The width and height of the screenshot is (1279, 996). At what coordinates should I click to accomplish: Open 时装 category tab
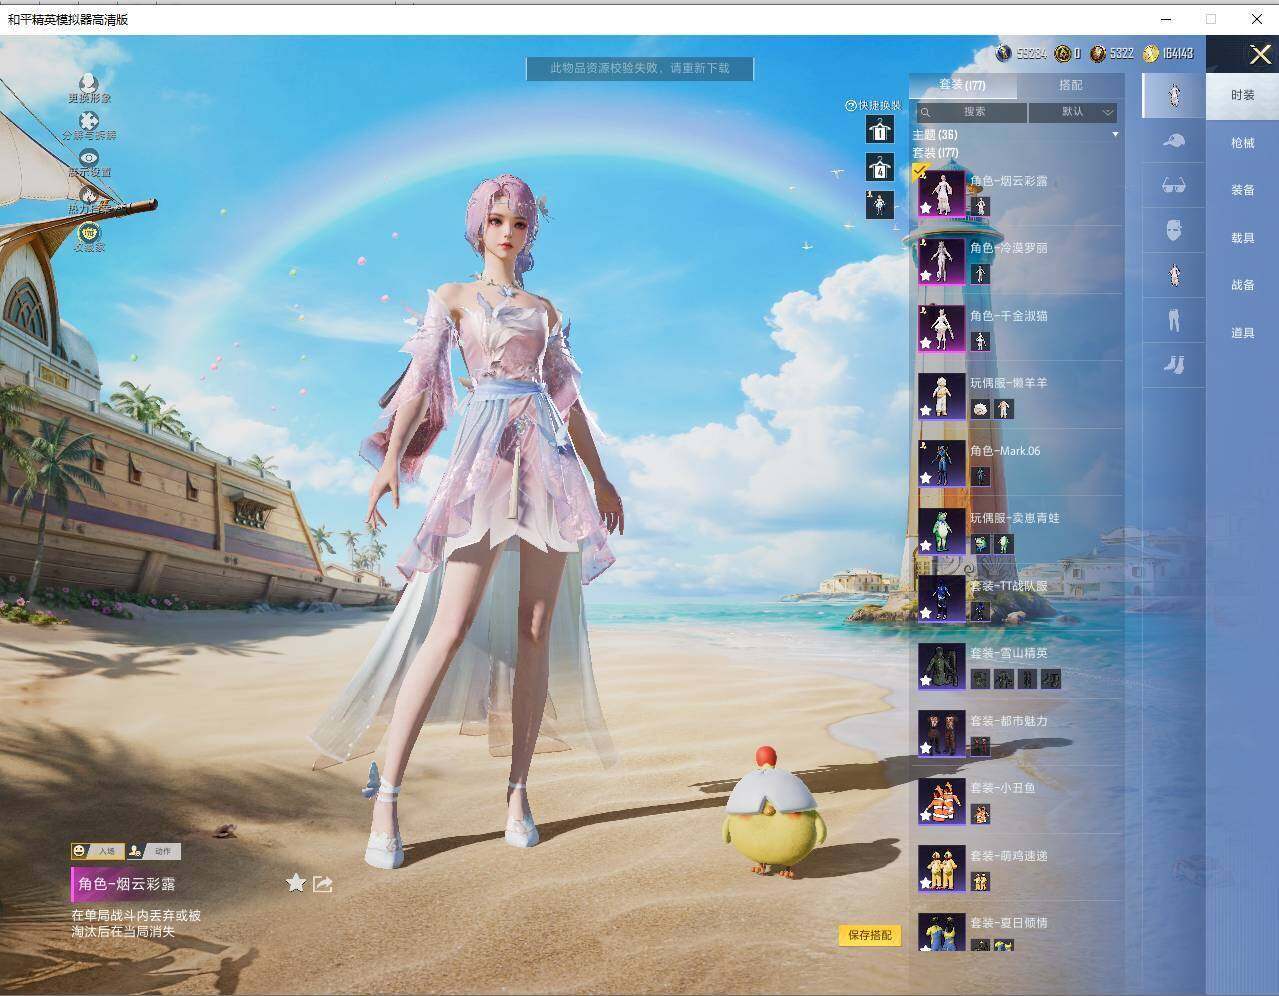coord(1242,95)
